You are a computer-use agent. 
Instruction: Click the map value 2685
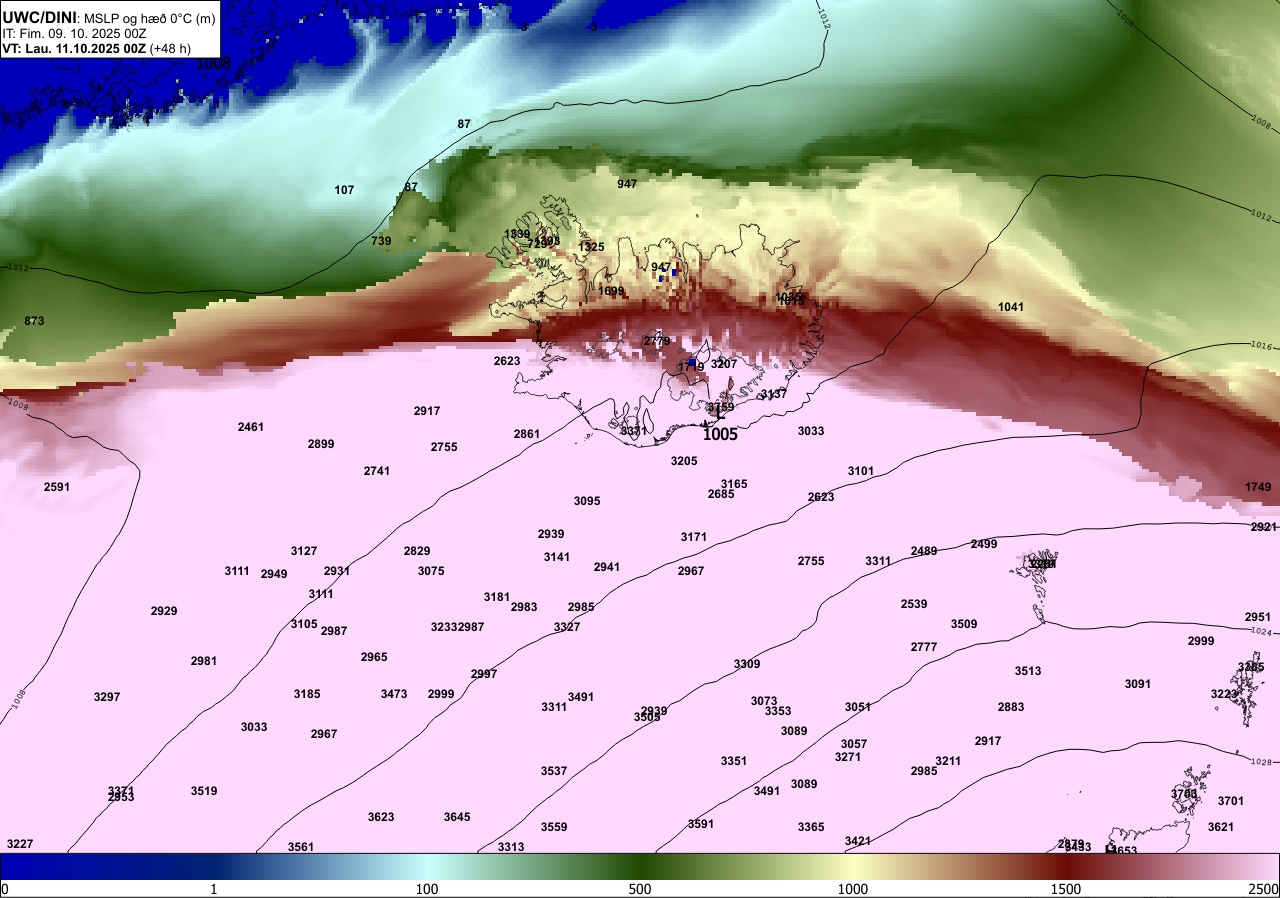click(721, 494)
